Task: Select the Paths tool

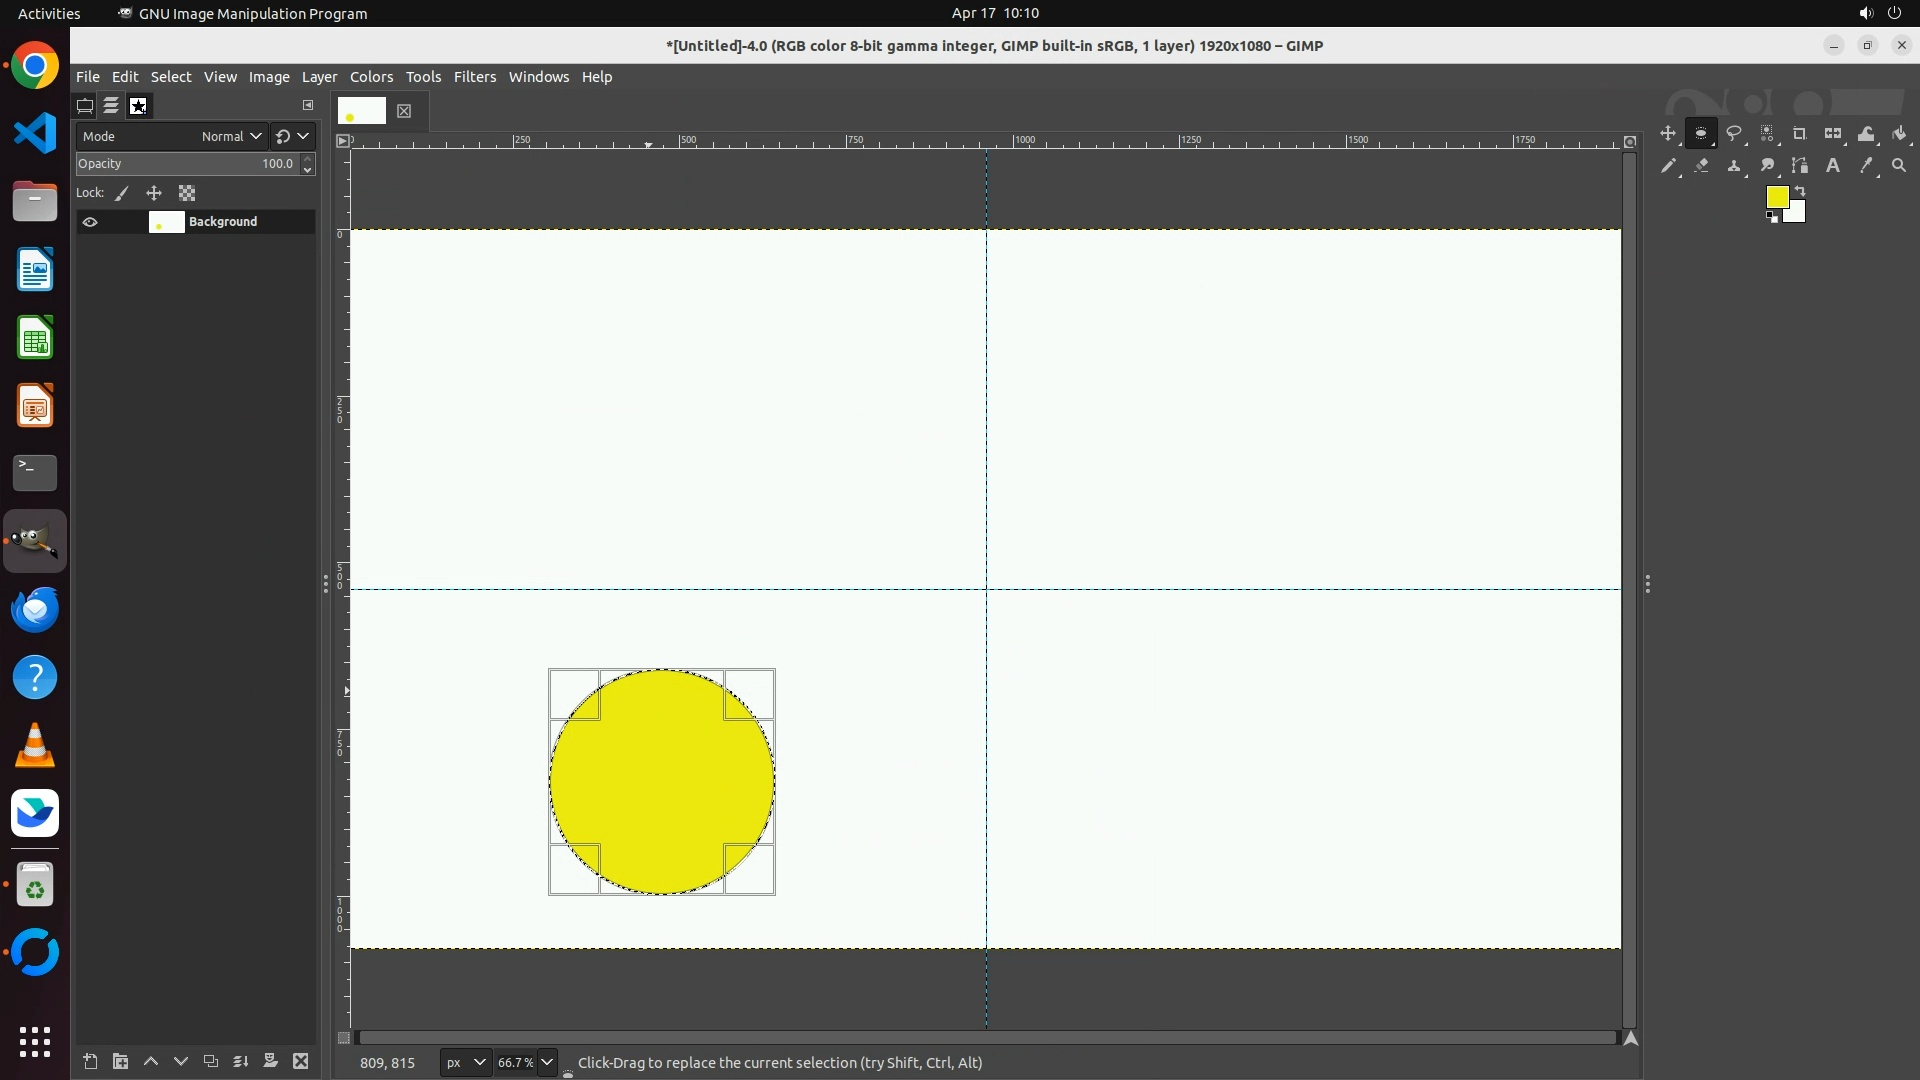Action: [1800, 166]
